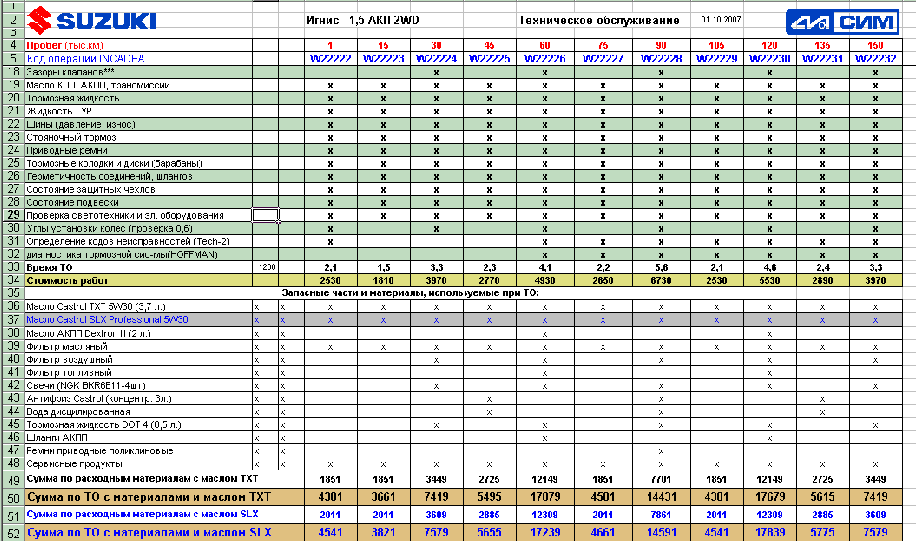
Task: Select mileage header cell 75
Action: pyautogui.click(x=603, y=45)
